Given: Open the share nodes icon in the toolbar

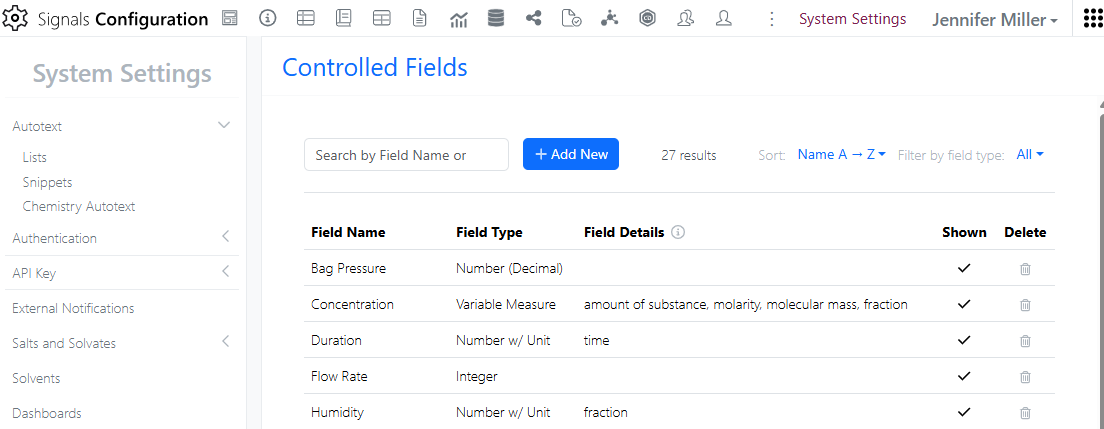Looking at the screenshot, I should [x=534, y=19].
